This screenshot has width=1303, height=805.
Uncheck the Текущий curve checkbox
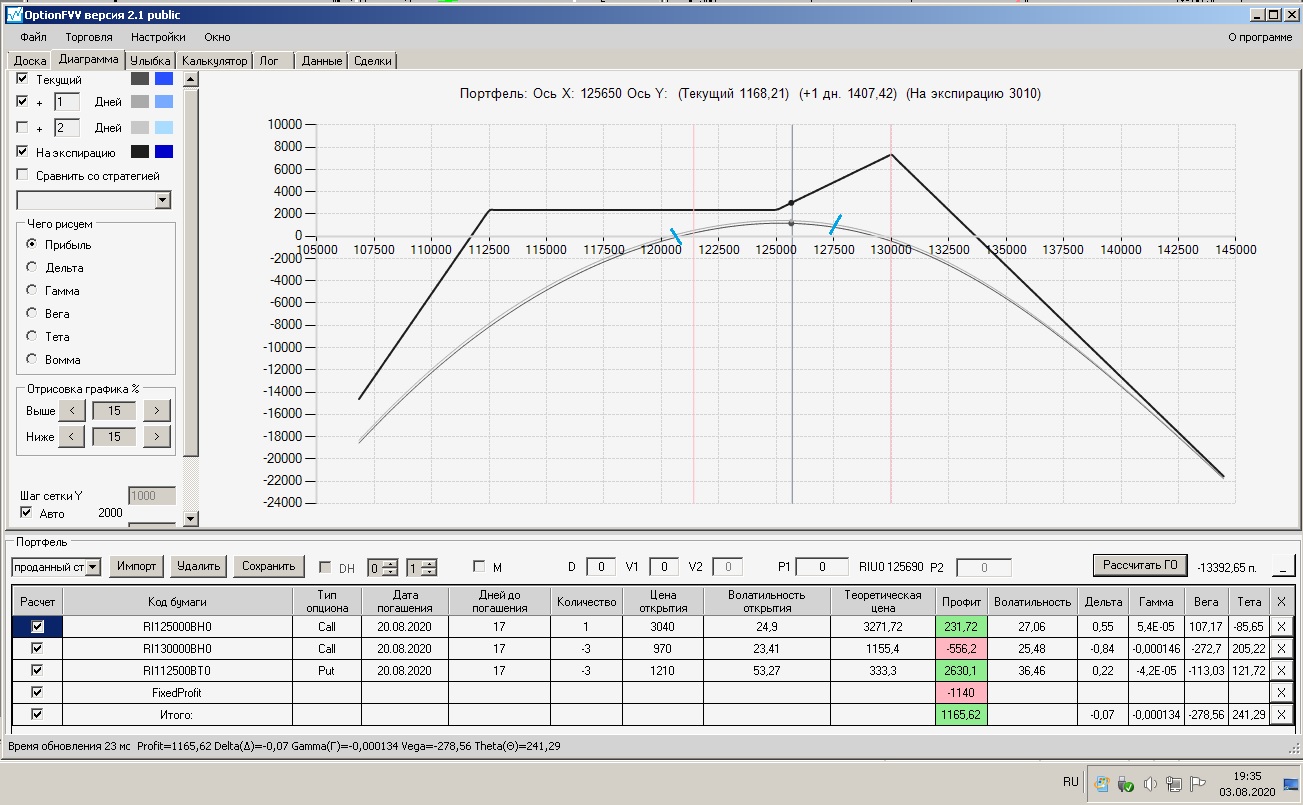tap(23, 79)
